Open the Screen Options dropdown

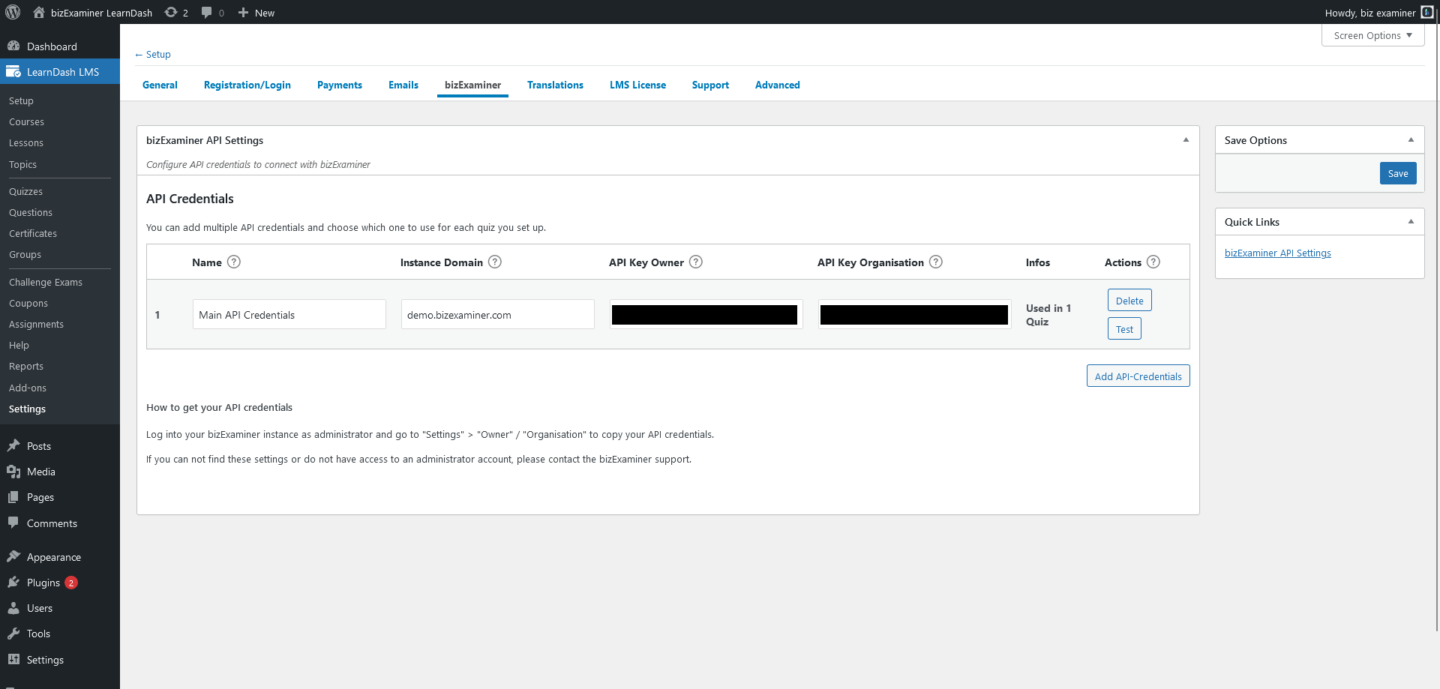[x=1372, y=35]
